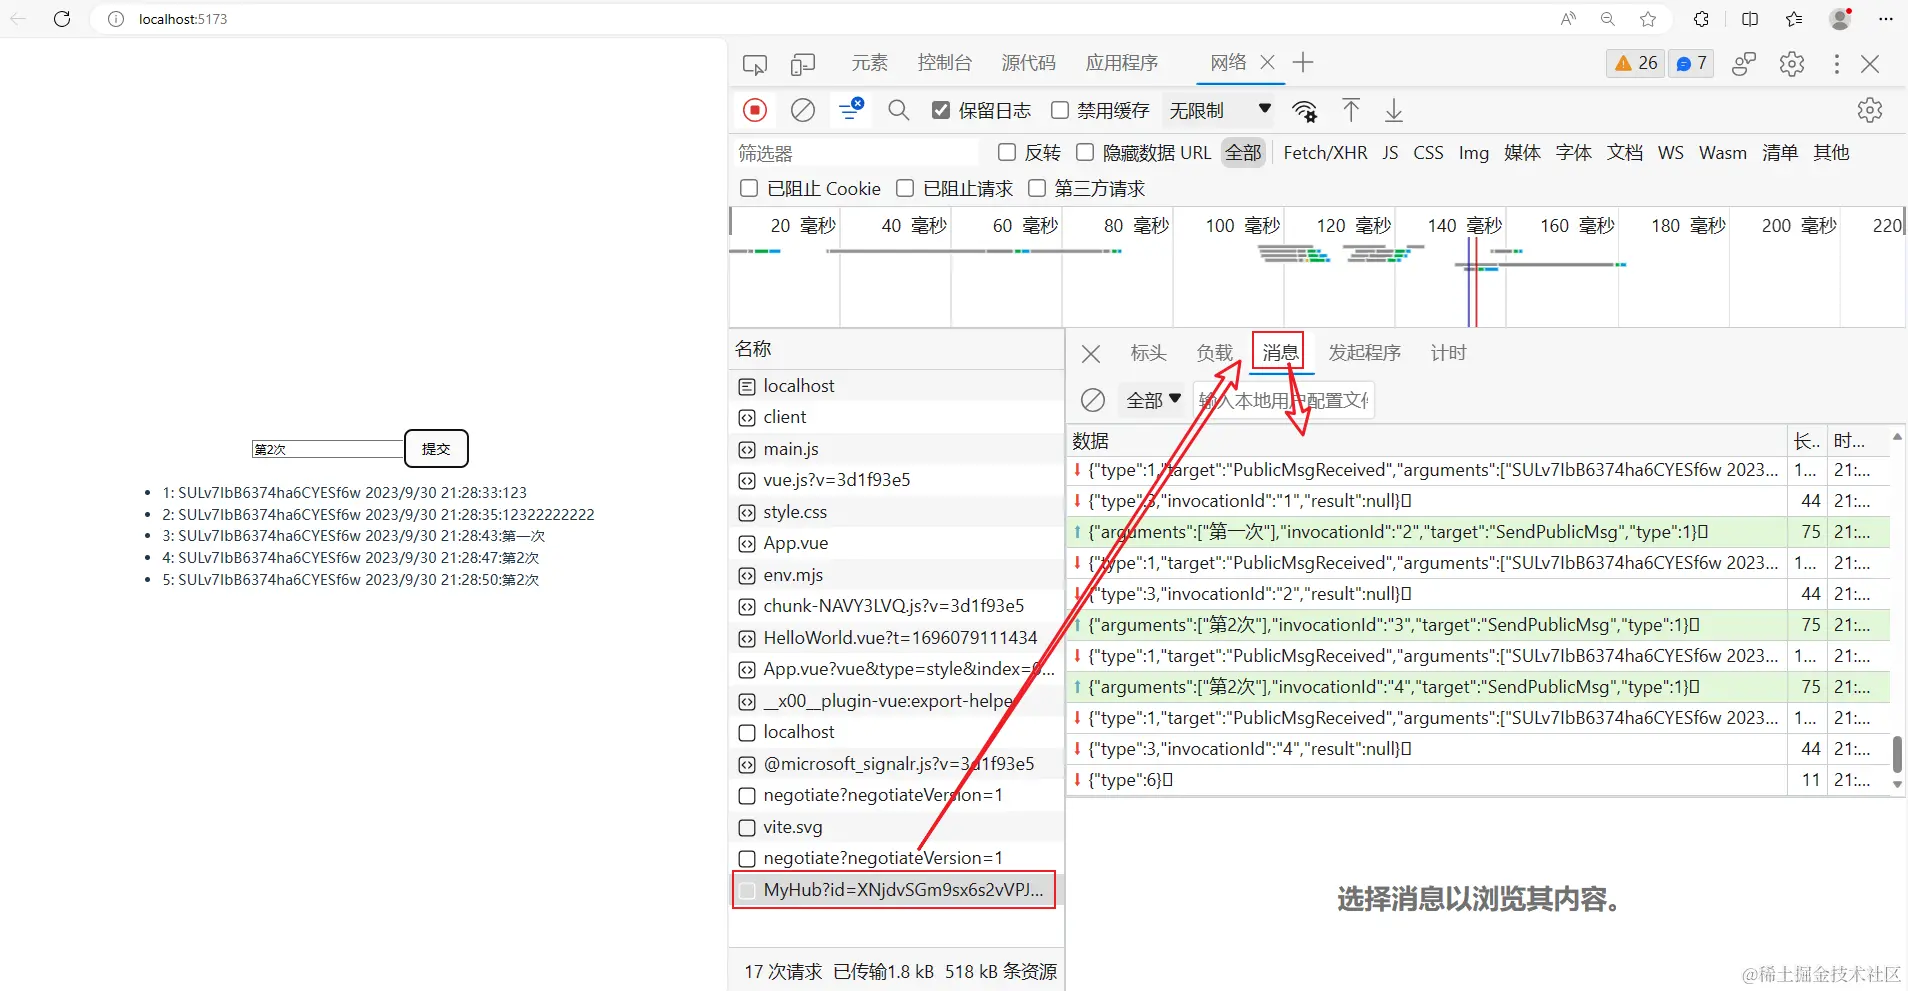
Task: Click the read aloud icon in address bar
Action: coord(1568,19)
